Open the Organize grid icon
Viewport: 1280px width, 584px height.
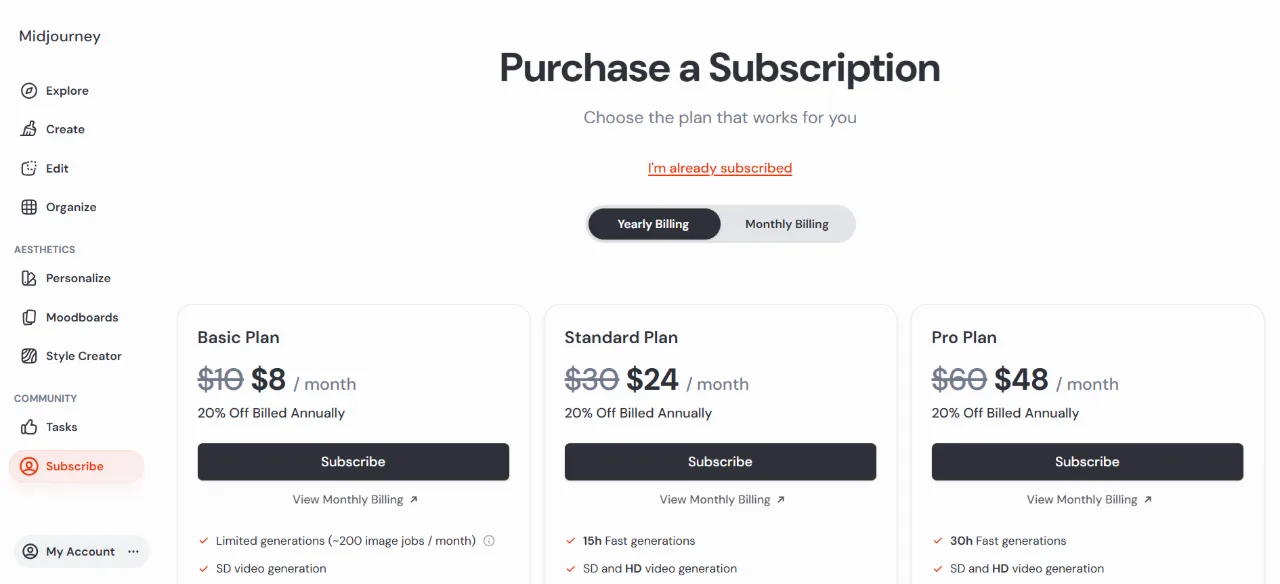(29, 207)
